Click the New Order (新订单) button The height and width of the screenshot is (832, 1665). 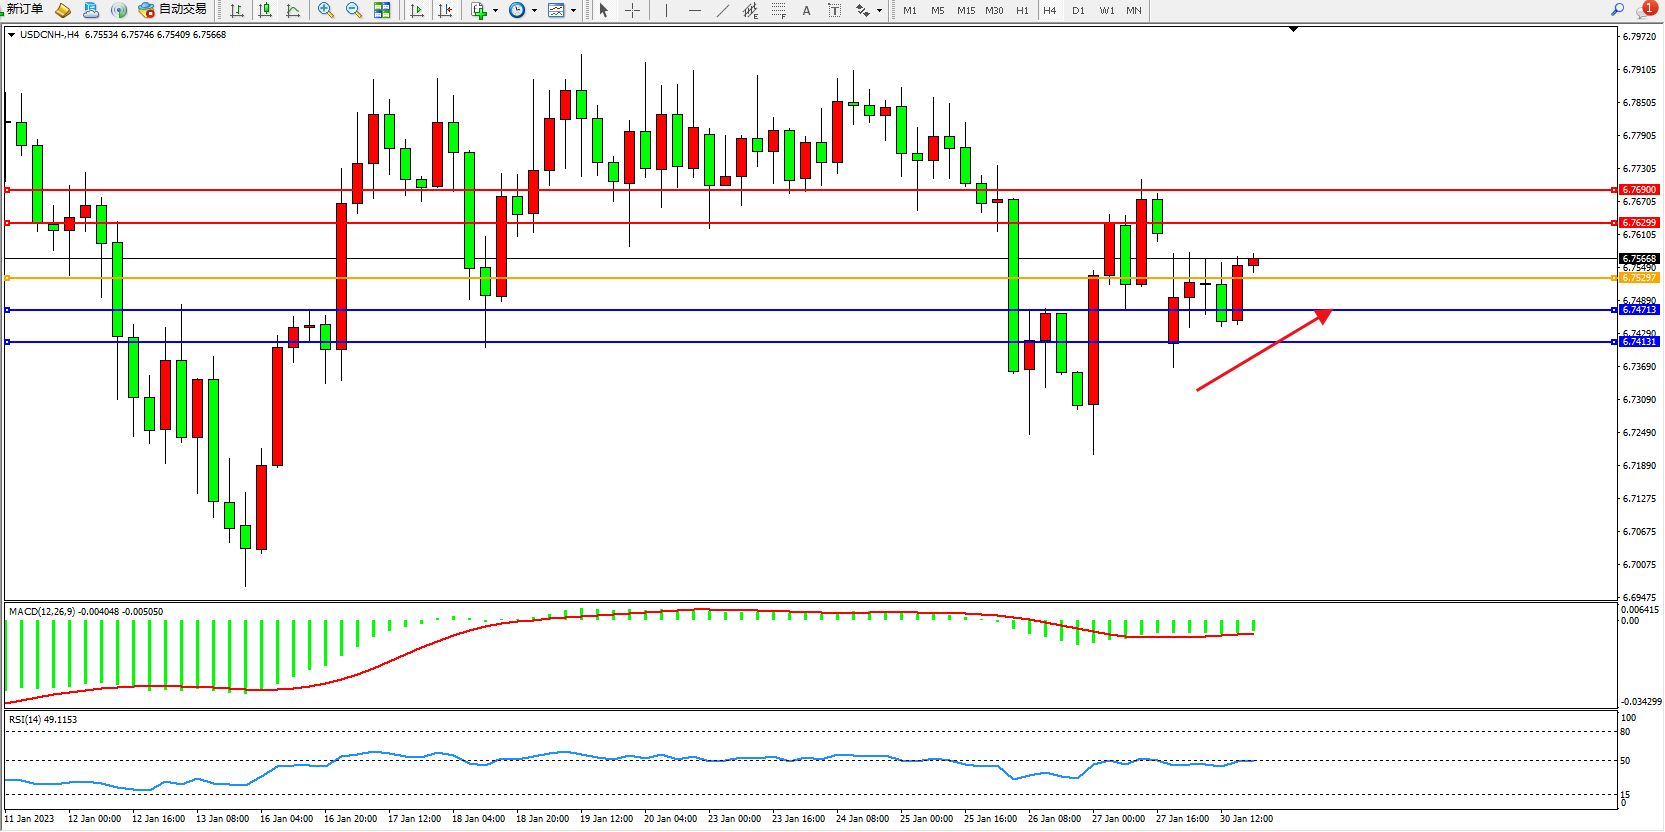[25, 10]
